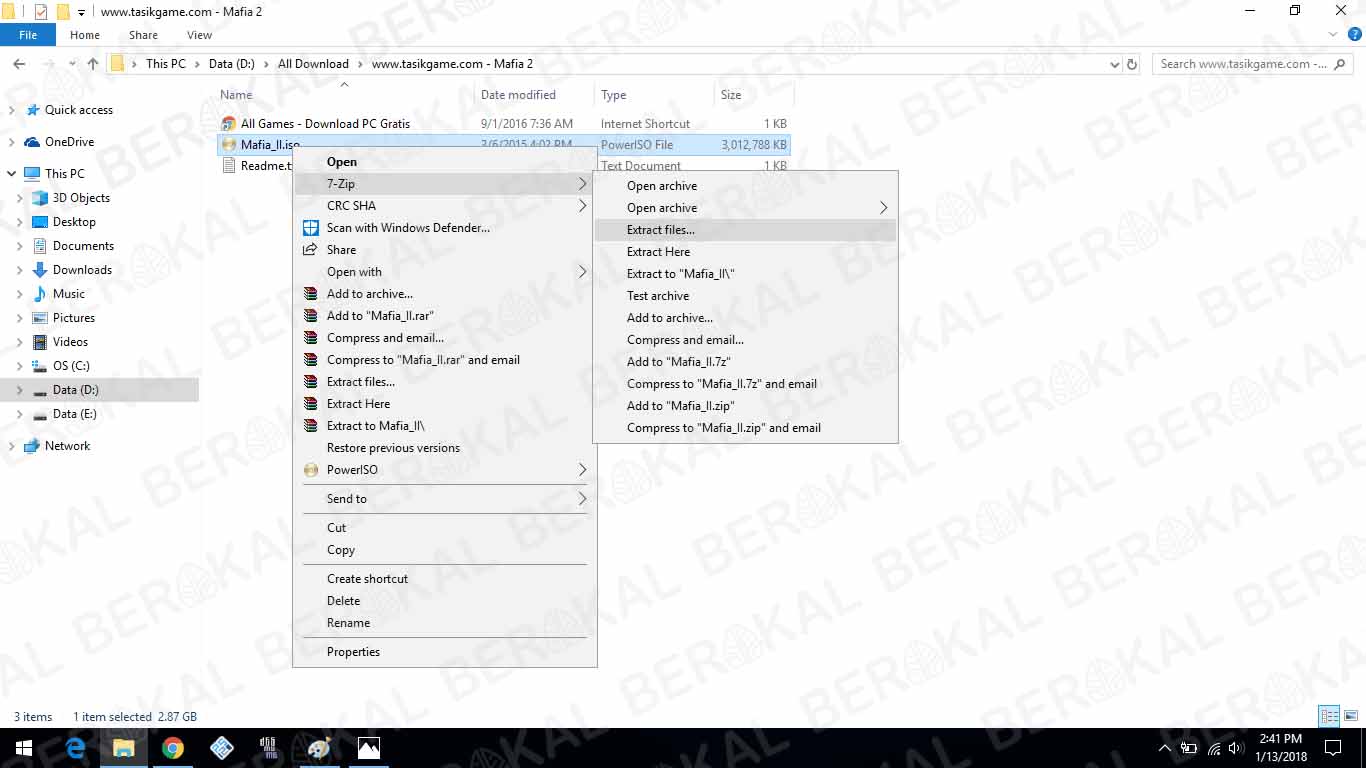
Task: Click the Share icon in context menu
Action: pyautogui.click(x=310, y=250)
